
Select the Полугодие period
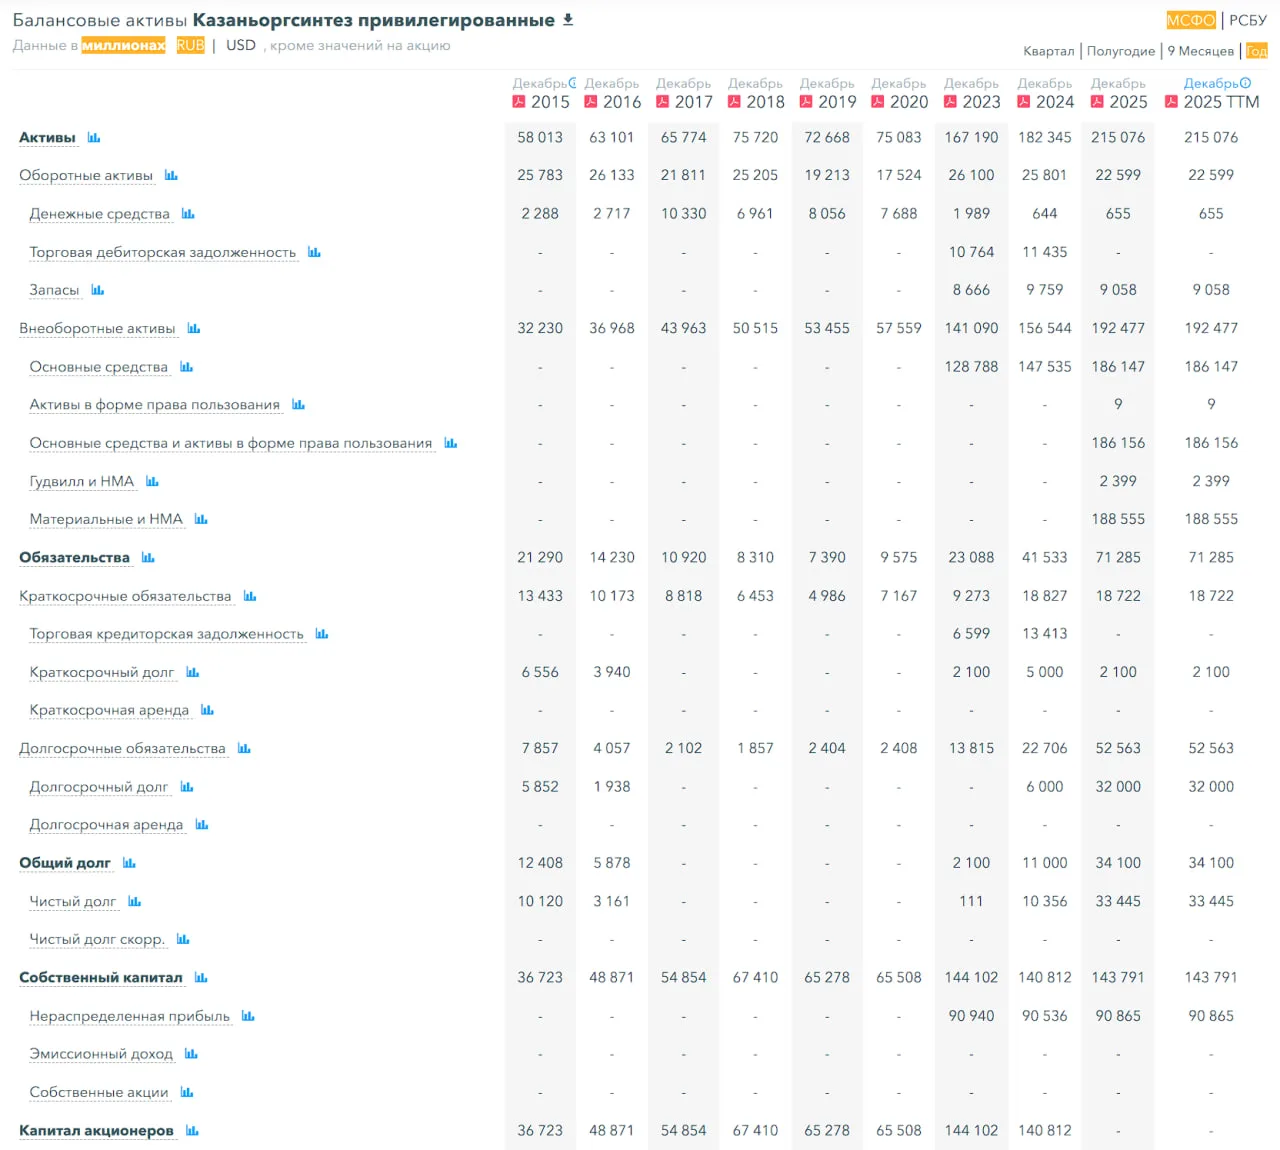pyautogui.click(x=1121, y=51)
